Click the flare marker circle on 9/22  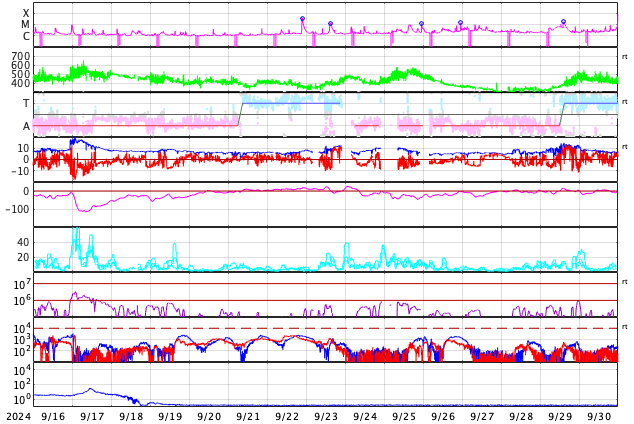[302, 19]
